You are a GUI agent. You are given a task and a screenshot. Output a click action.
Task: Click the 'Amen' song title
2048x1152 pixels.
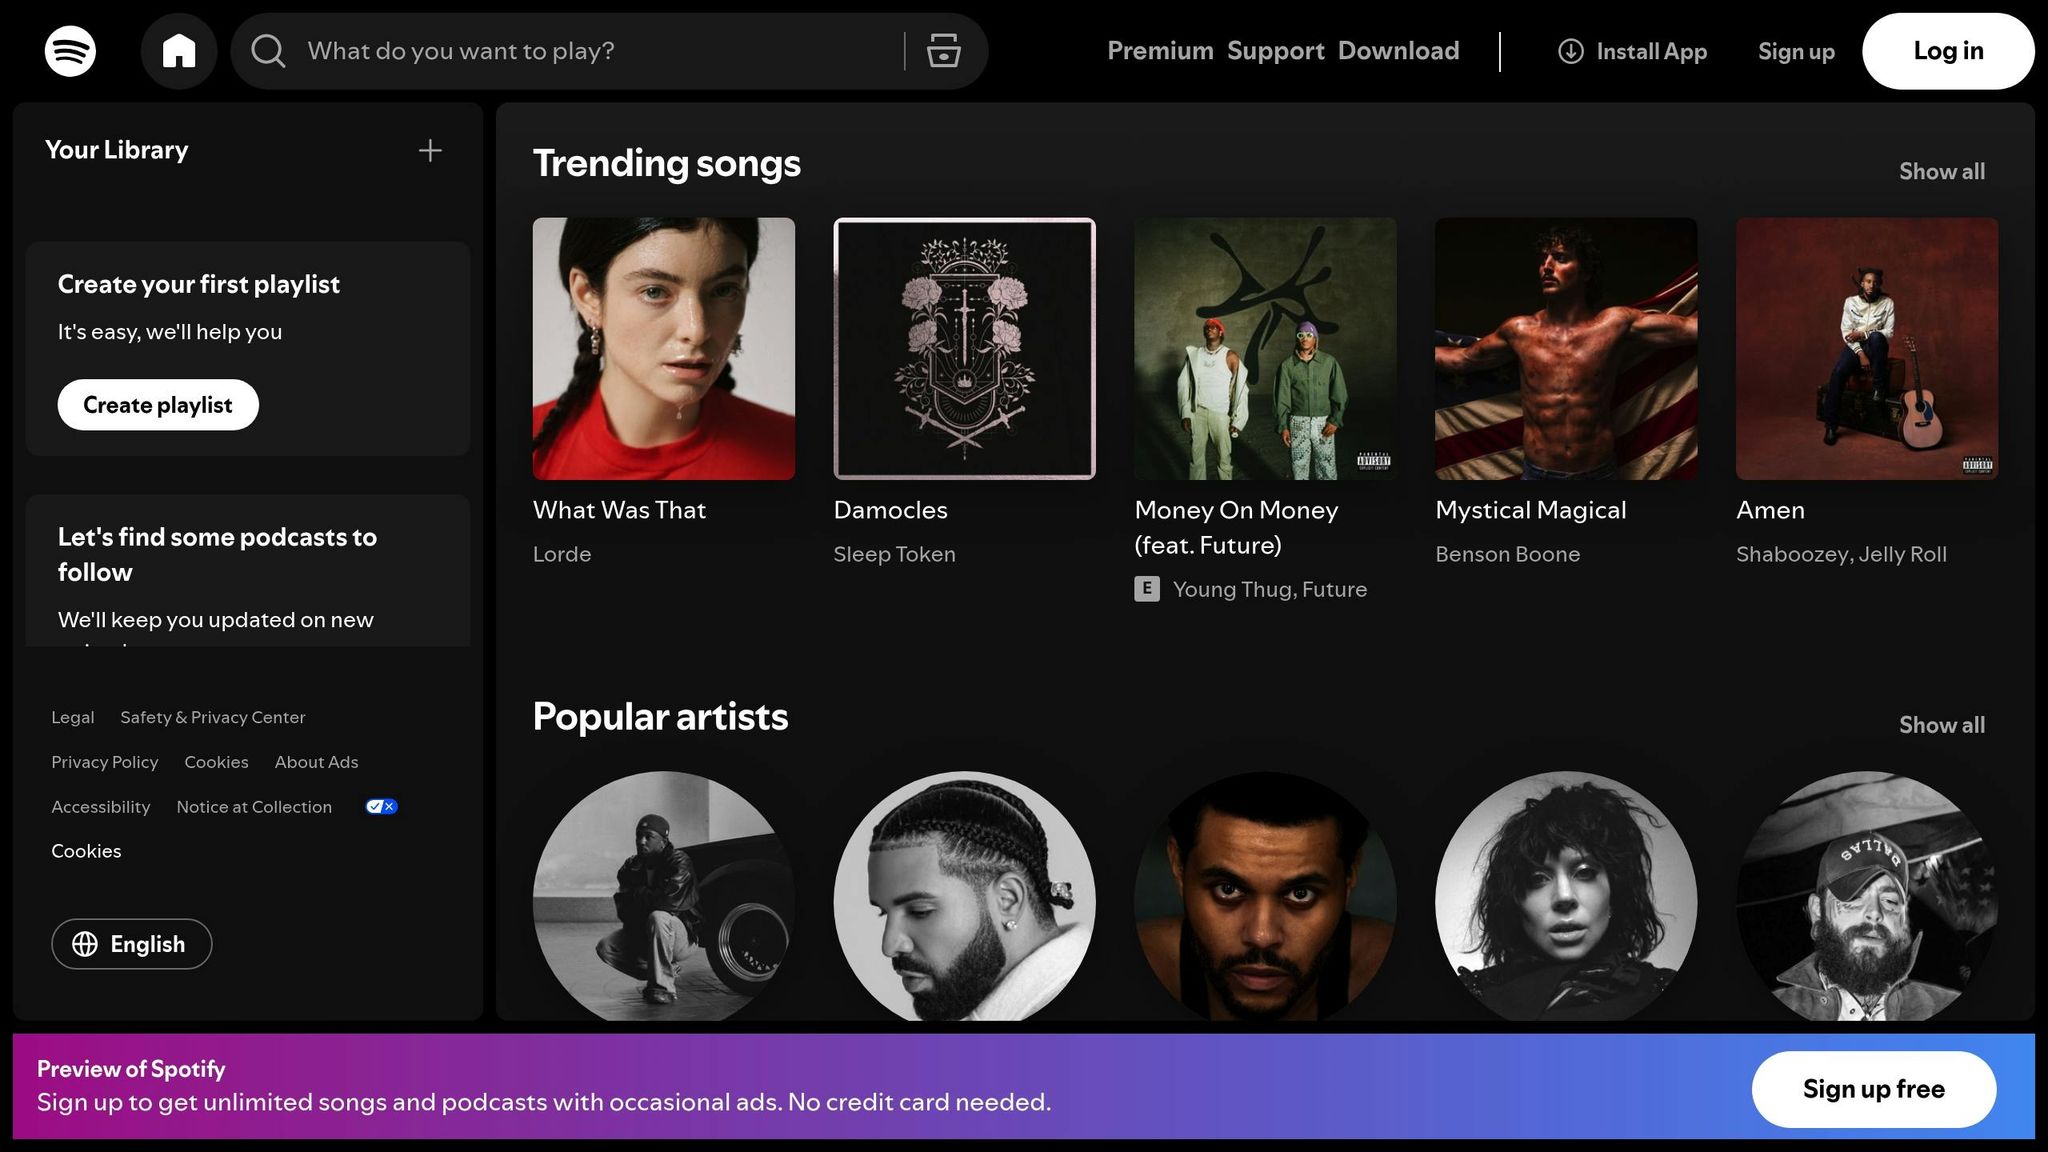coord(1770,510)
